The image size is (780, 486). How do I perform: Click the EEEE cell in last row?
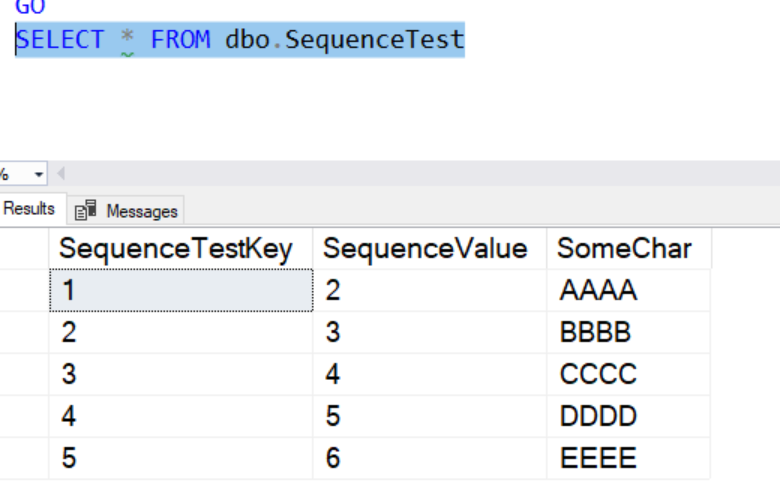598,458
